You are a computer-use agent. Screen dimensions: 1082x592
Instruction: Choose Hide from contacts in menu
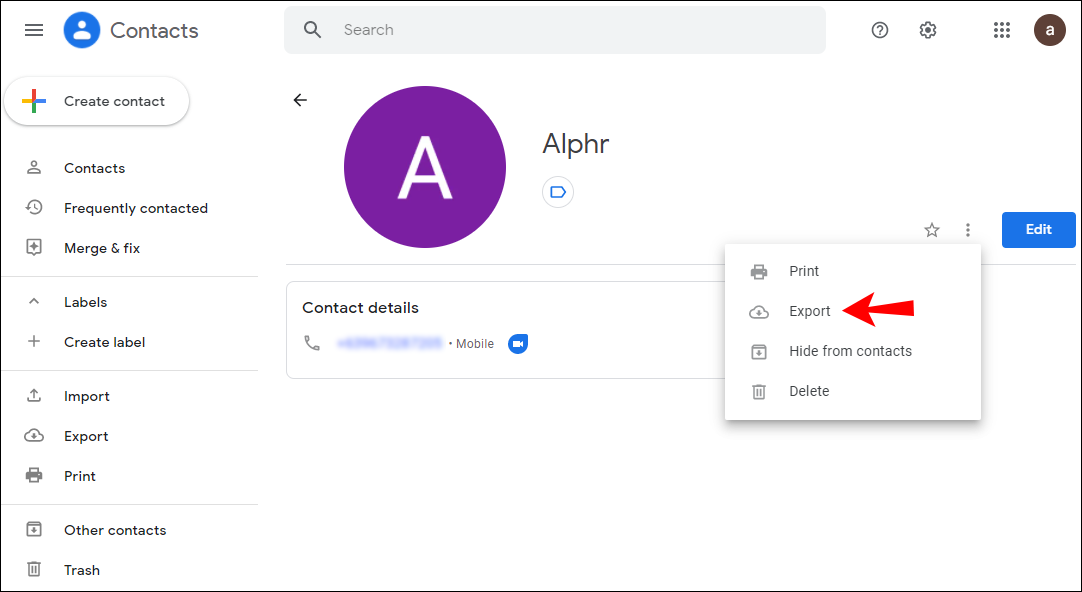[850, 351]
